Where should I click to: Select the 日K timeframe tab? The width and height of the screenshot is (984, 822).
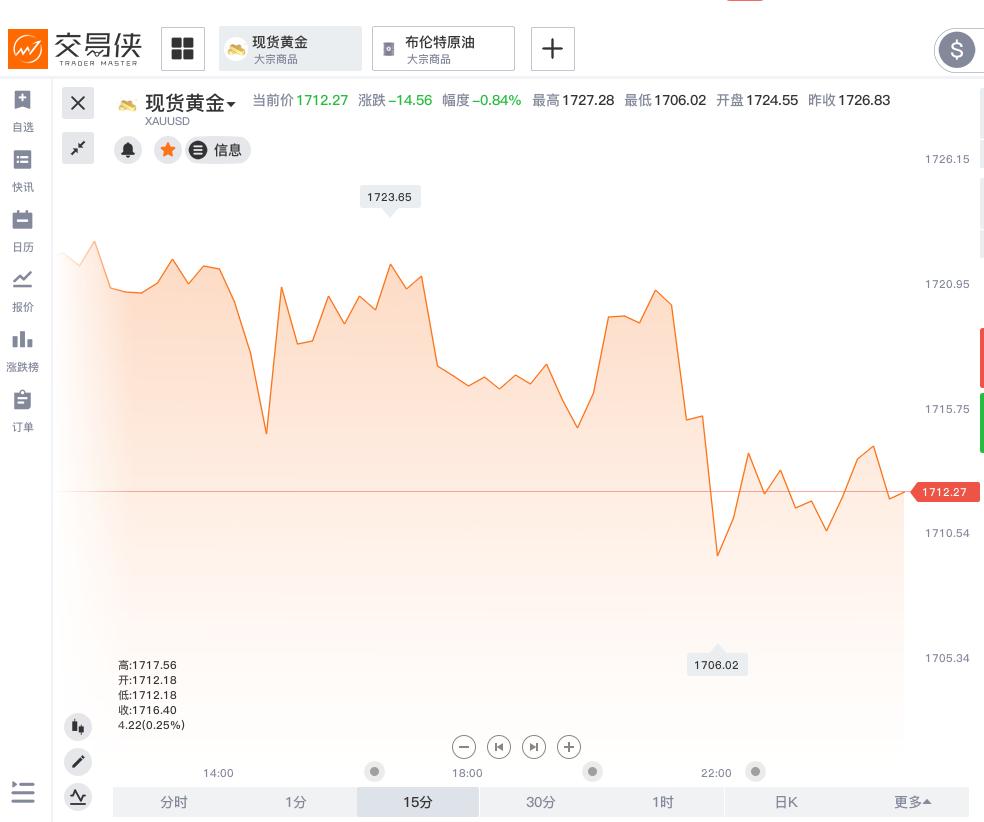pos(786,802)
